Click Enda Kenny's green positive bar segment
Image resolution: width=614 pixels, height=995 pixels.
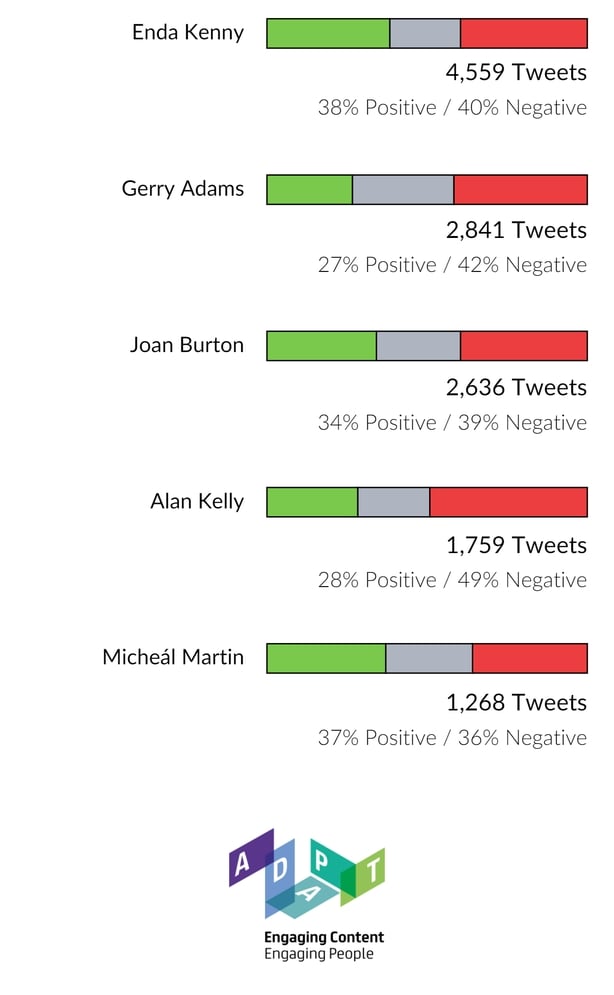[x=328, y=33]
